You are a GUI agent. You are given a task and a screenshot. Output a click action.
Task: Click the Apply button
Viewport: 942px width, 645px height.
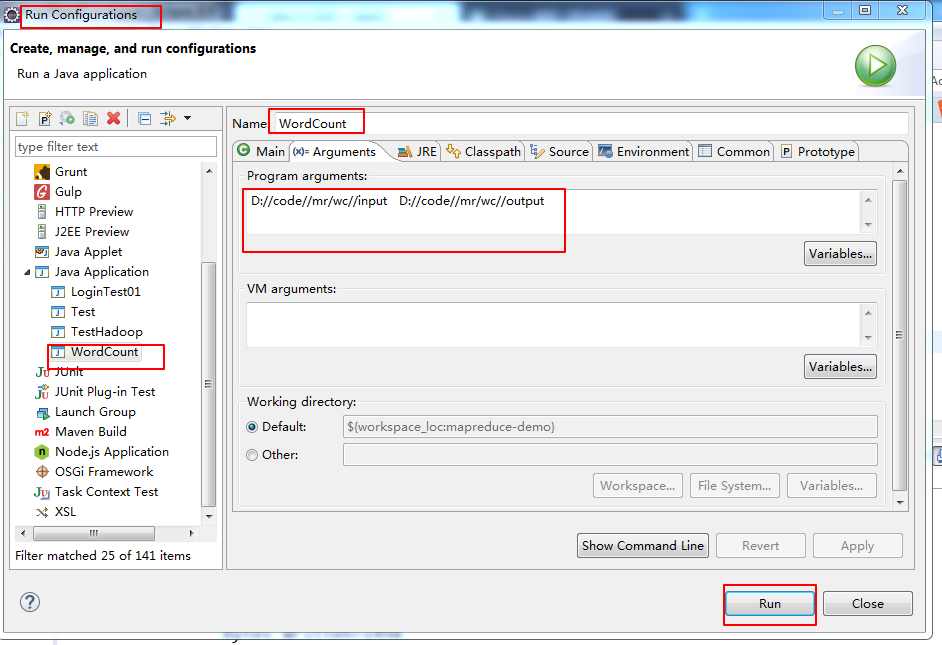click(x=857, y=545)
